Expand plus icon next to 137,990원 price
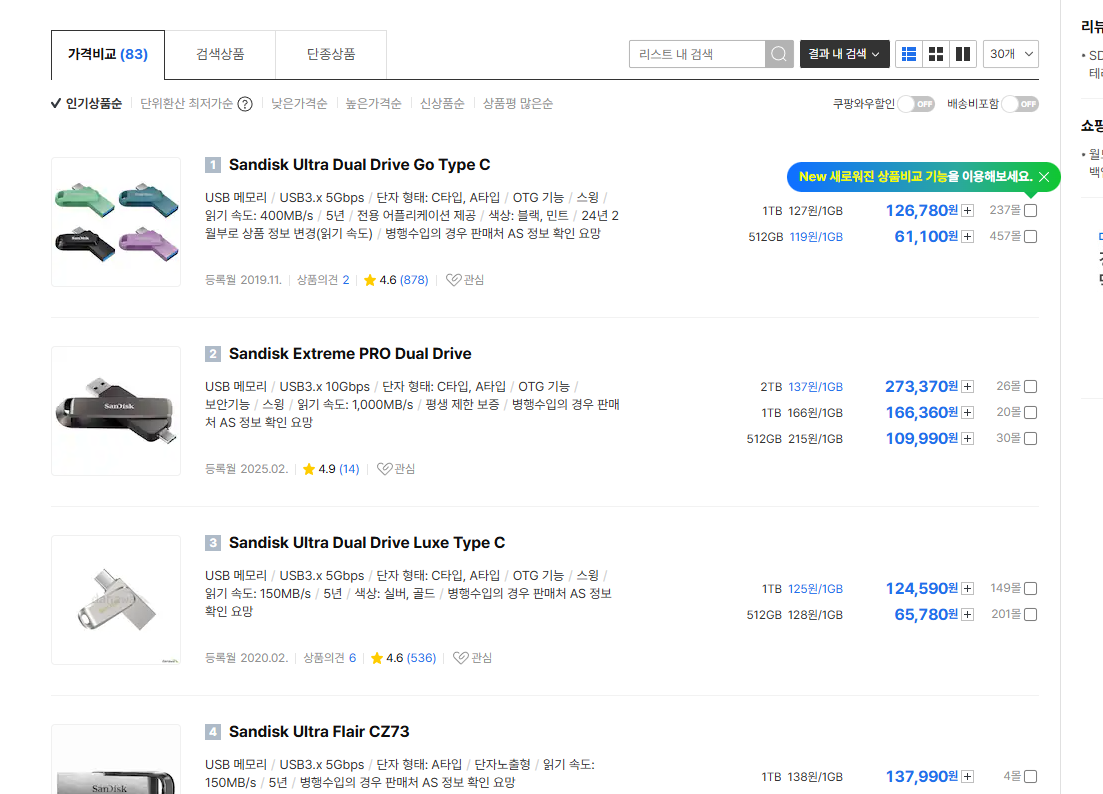1103x794 pixels. coord(968,777)
